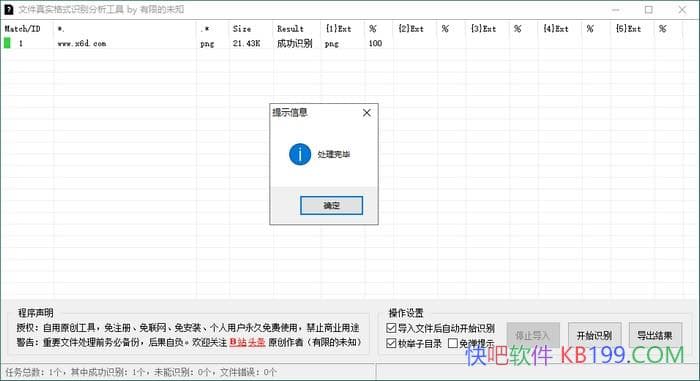Open the B站头条 red link
The height and width of the screenshot is (381, 700).
(247, 342)
